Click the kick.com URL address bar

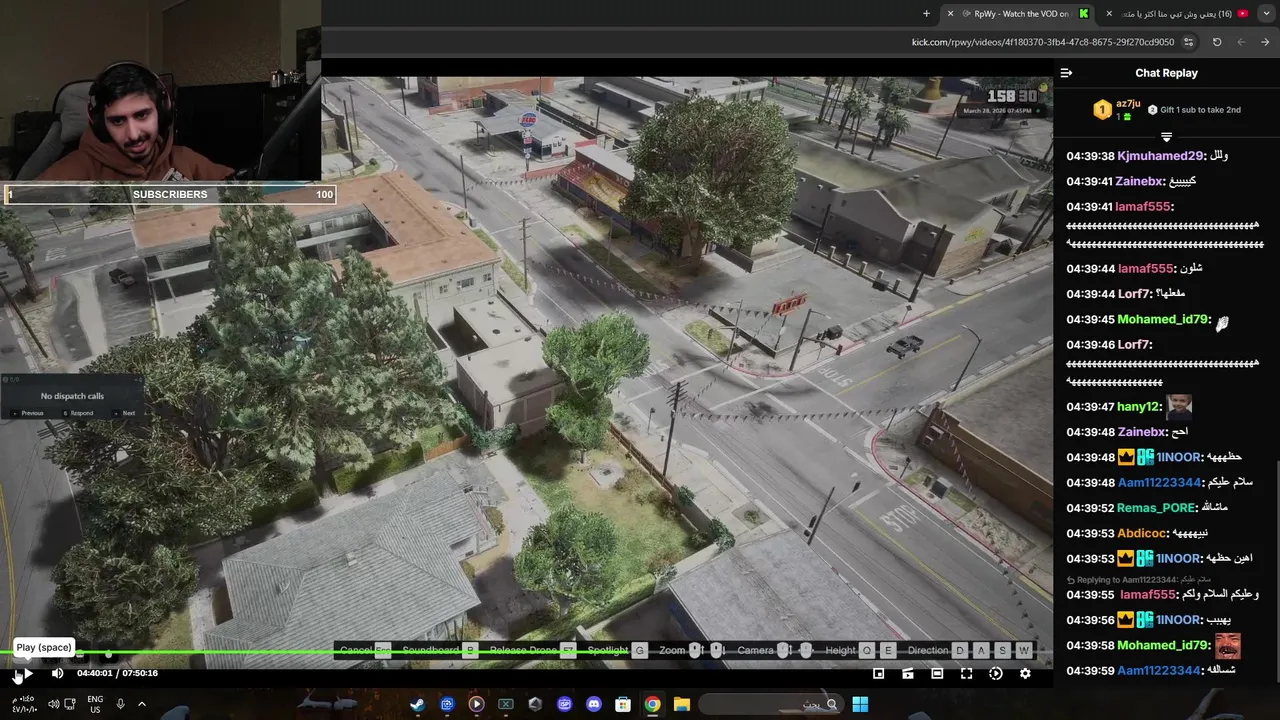1043,42
